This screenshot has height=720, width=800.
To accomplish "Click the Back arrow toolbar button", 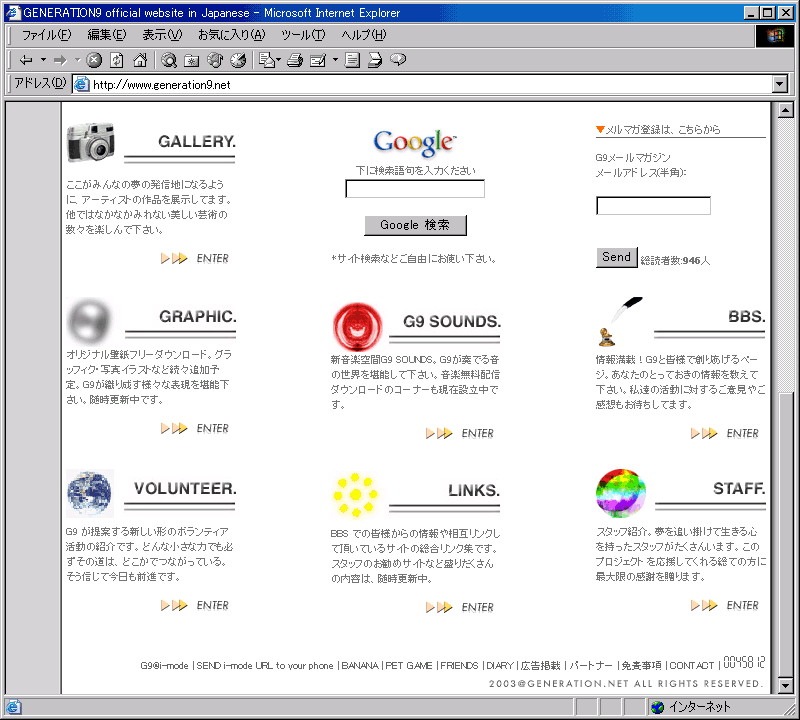I will coord(26,61).
